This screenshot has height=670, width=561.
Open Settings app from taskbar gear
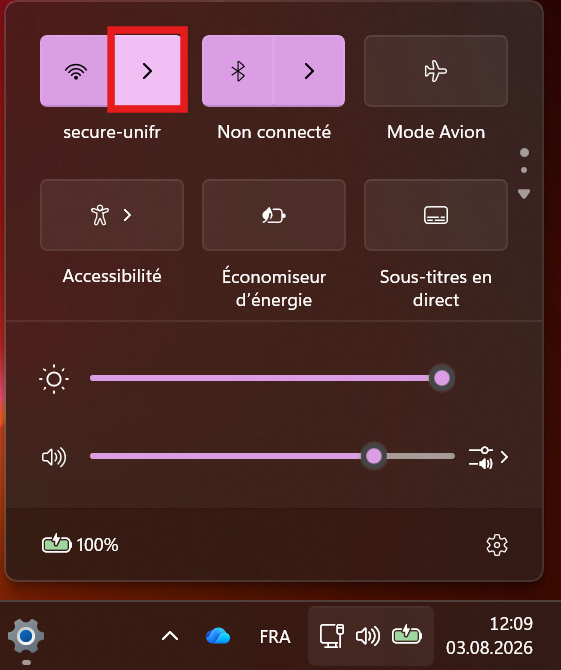pos(26,636)
